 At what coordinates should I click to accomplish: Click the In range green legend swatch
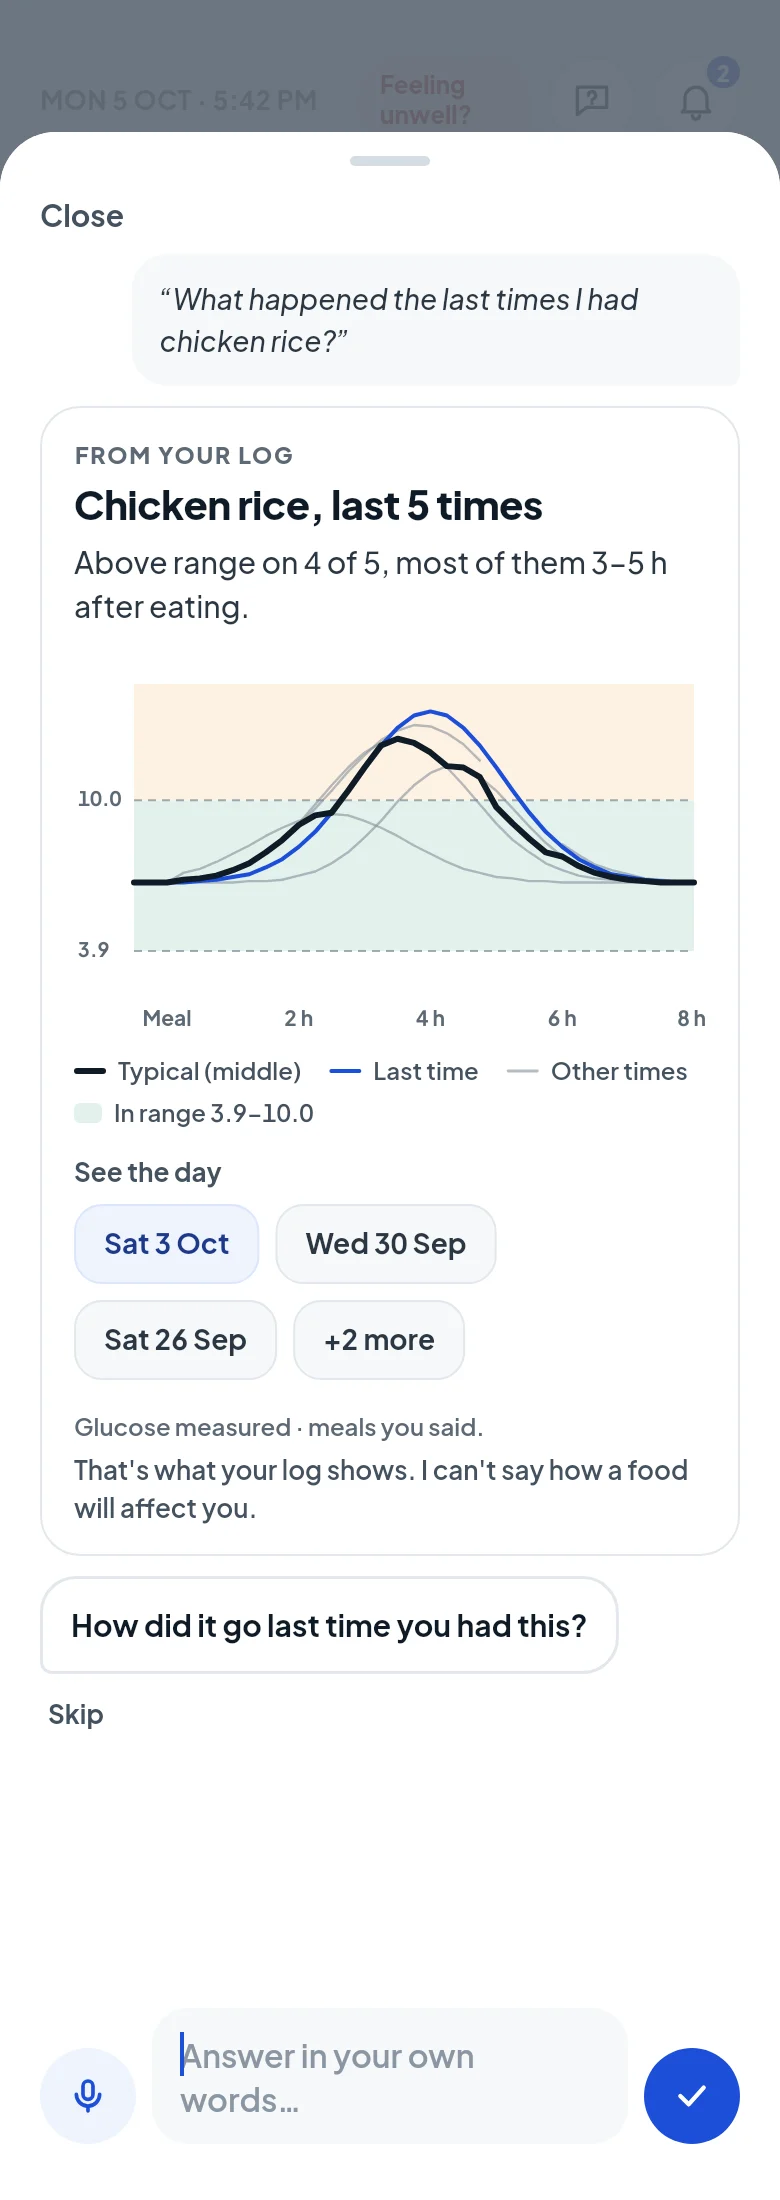click(88, 1113)
